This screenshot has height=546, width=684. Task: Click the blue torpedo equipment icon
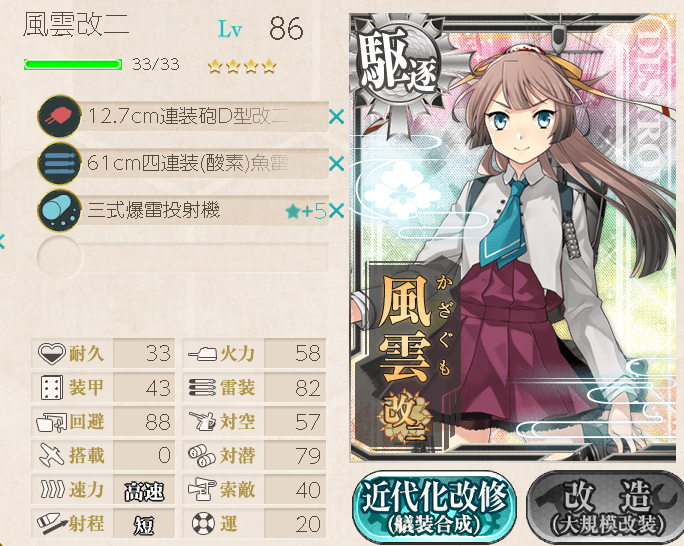click(x=59, y=164)
